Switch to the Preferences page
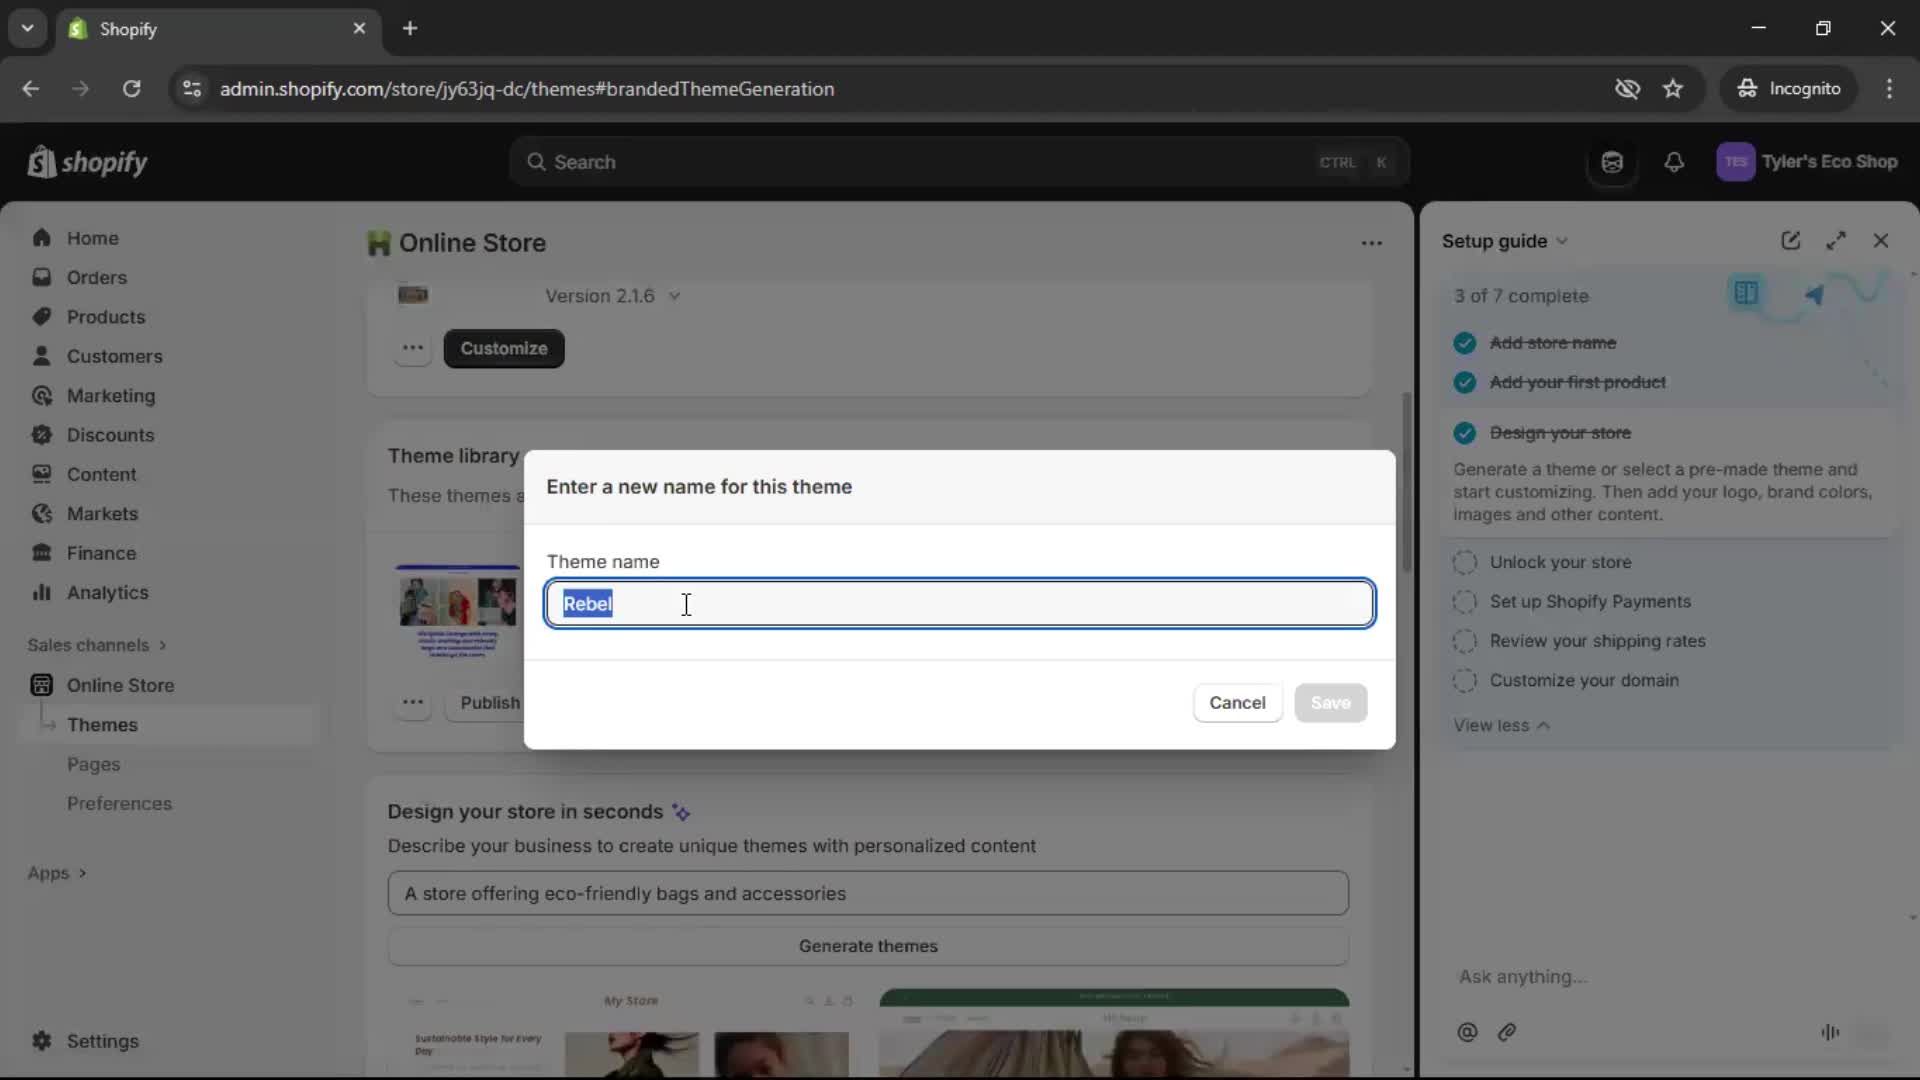The height and width of the screenshot is (1080, 1920). [x=119, y=803]
